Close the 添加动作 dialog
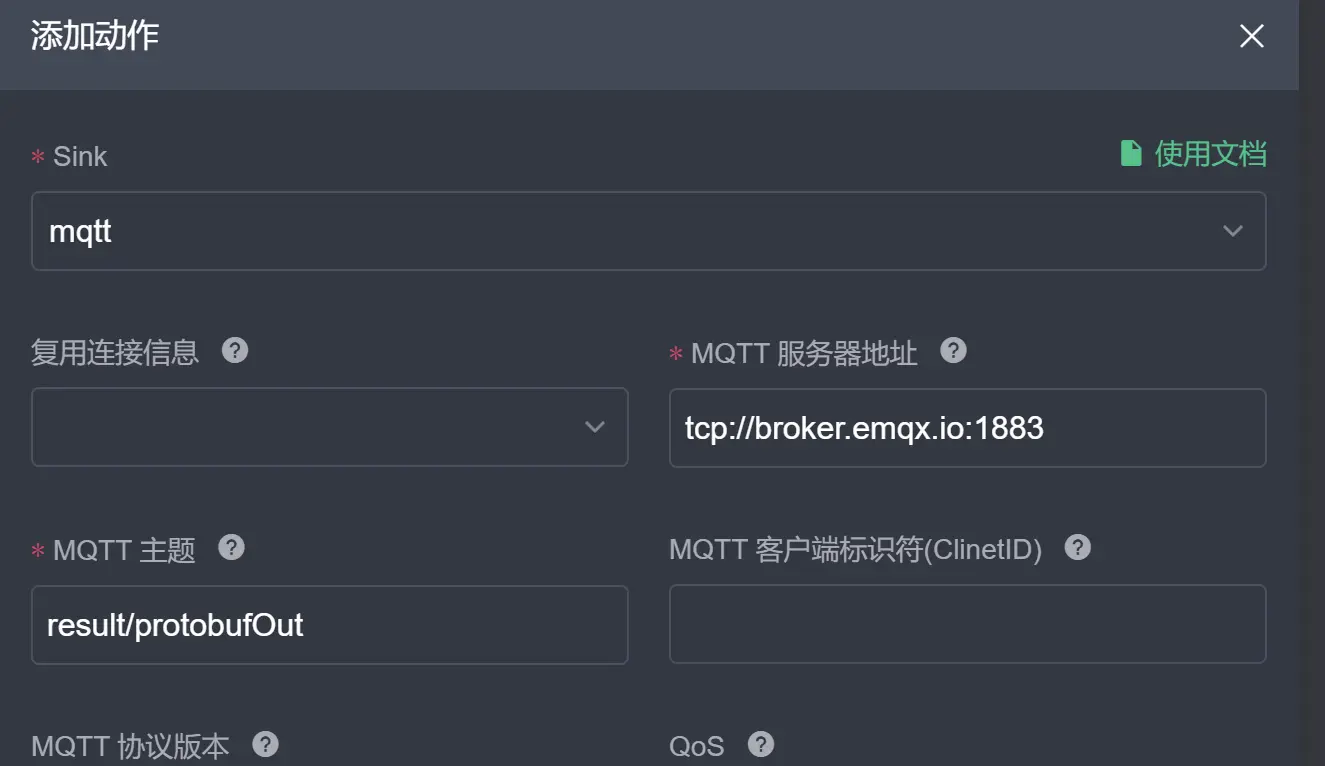Screen dimensions: 1325x766 [x=1251, y=36]
